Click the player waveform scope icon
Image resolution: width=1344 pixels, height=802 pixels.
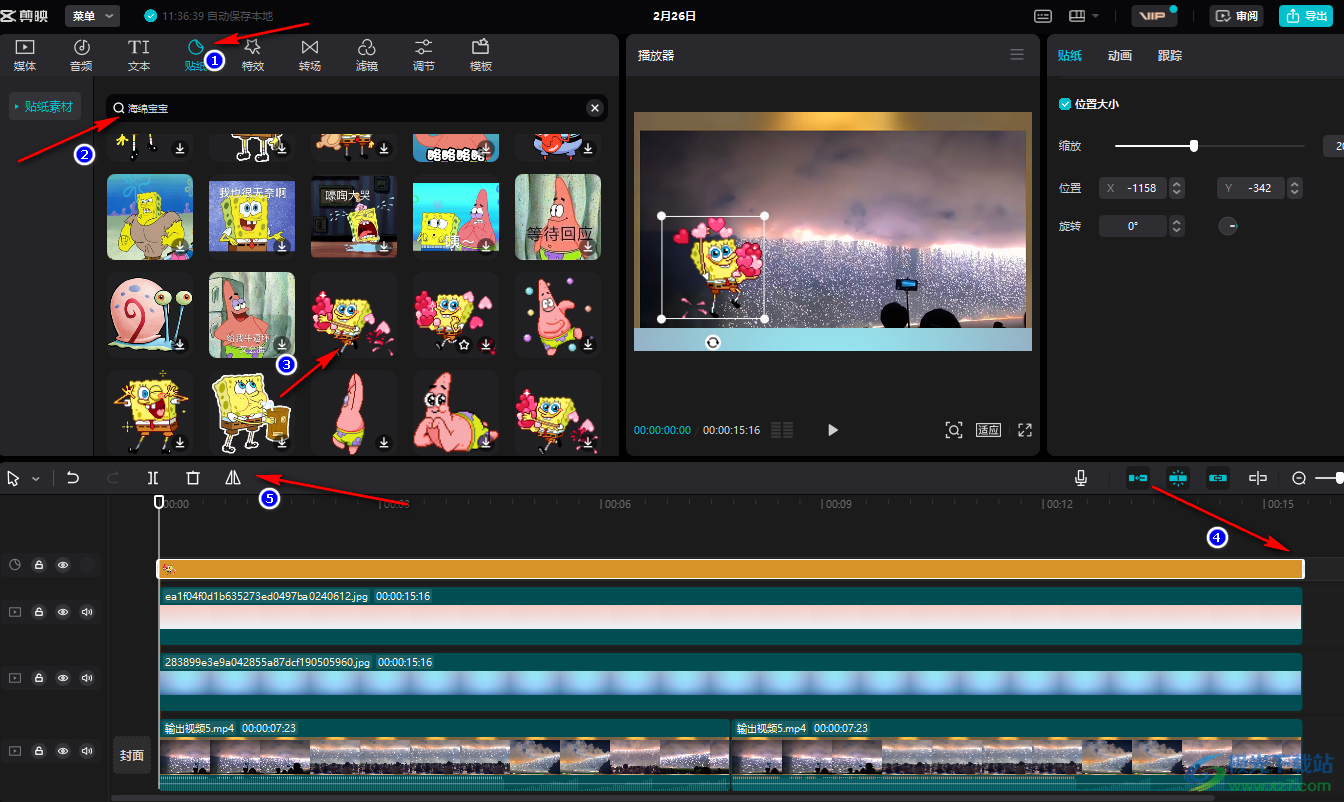point(782,430)
